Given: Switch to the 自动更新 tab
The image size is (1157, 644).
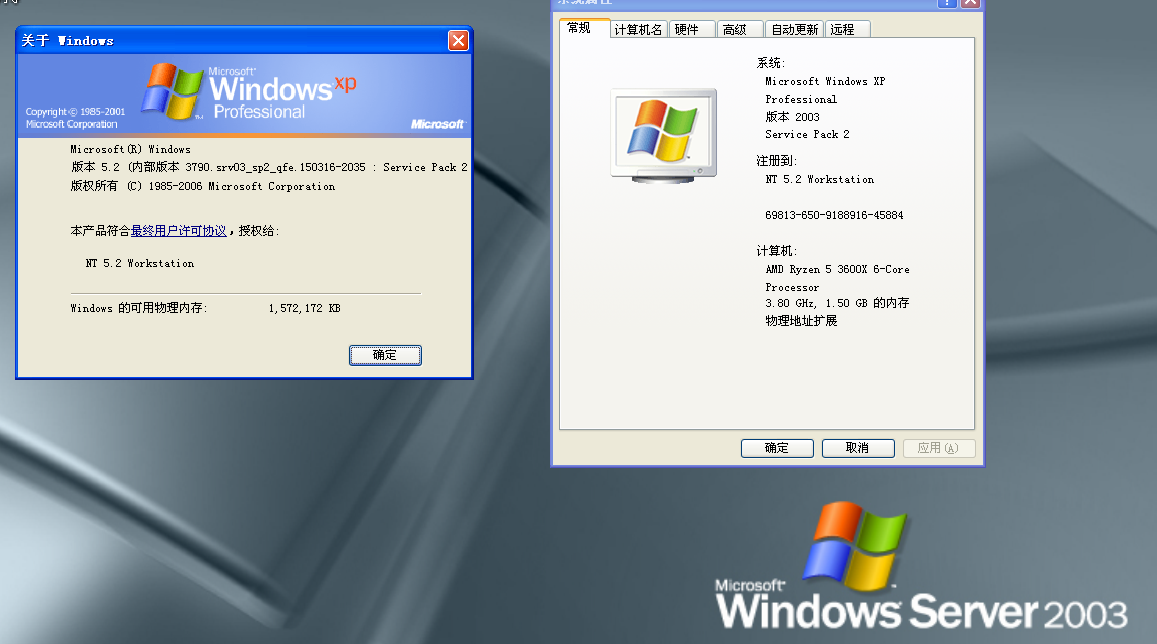Looking at the screenshot, I should pyautogui.click(x=794, y=29).
